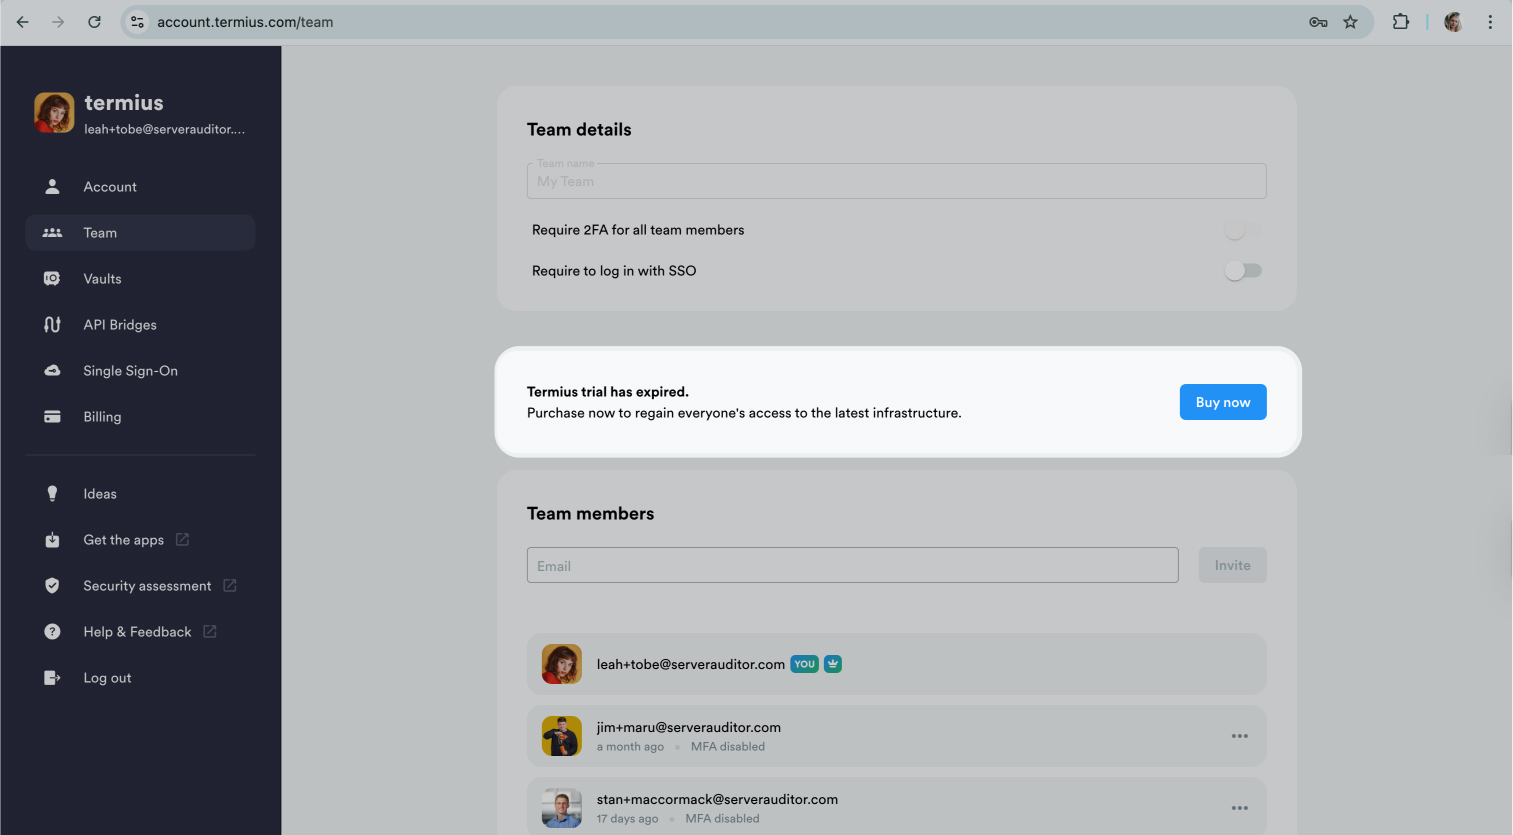Click Log out in the sidebar

coord(140,678)
